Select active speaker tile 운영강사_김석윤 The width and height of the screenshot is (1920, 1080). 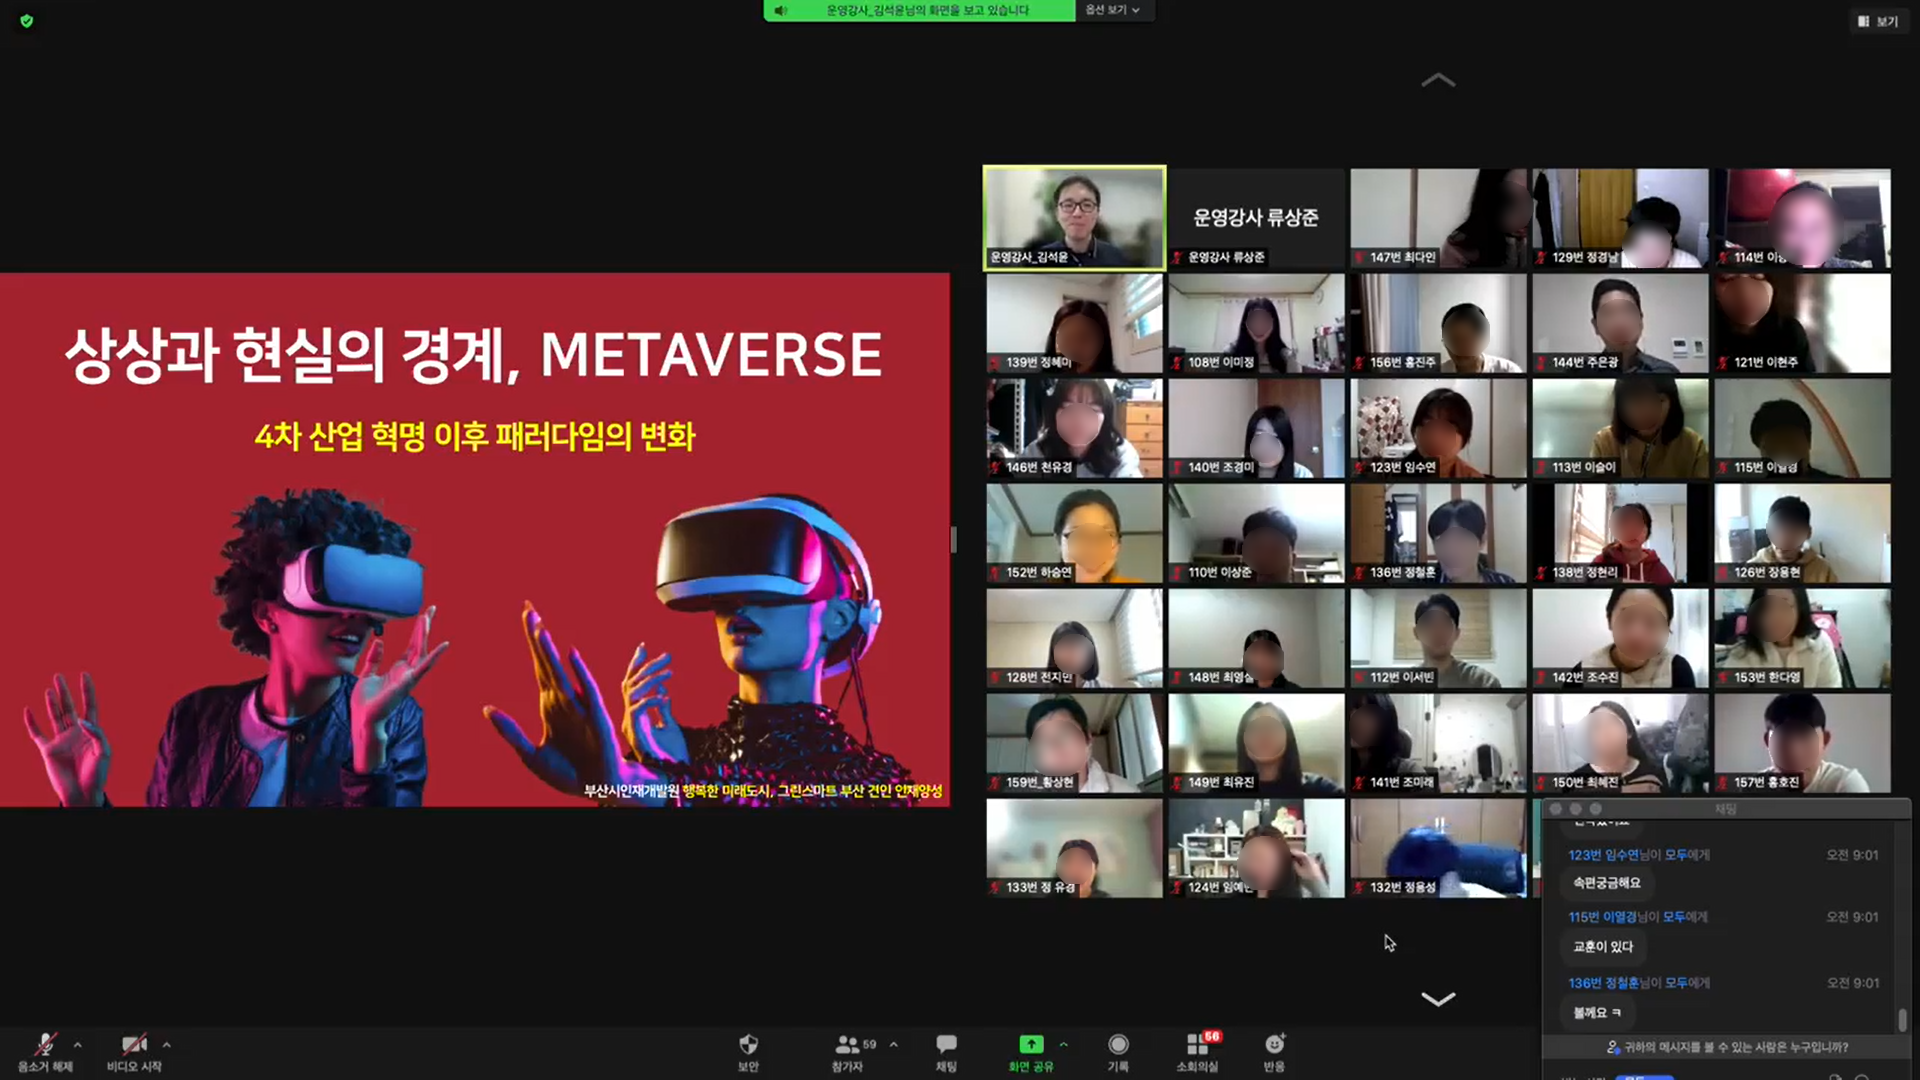(x=1074, y=218)
